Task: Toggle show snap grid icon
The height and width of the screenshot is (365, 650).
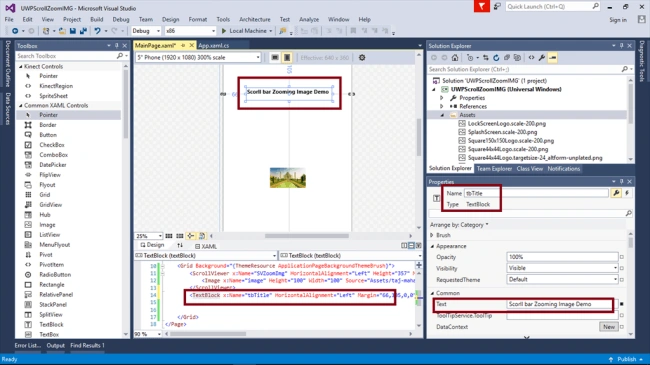Action: [169, 236]
